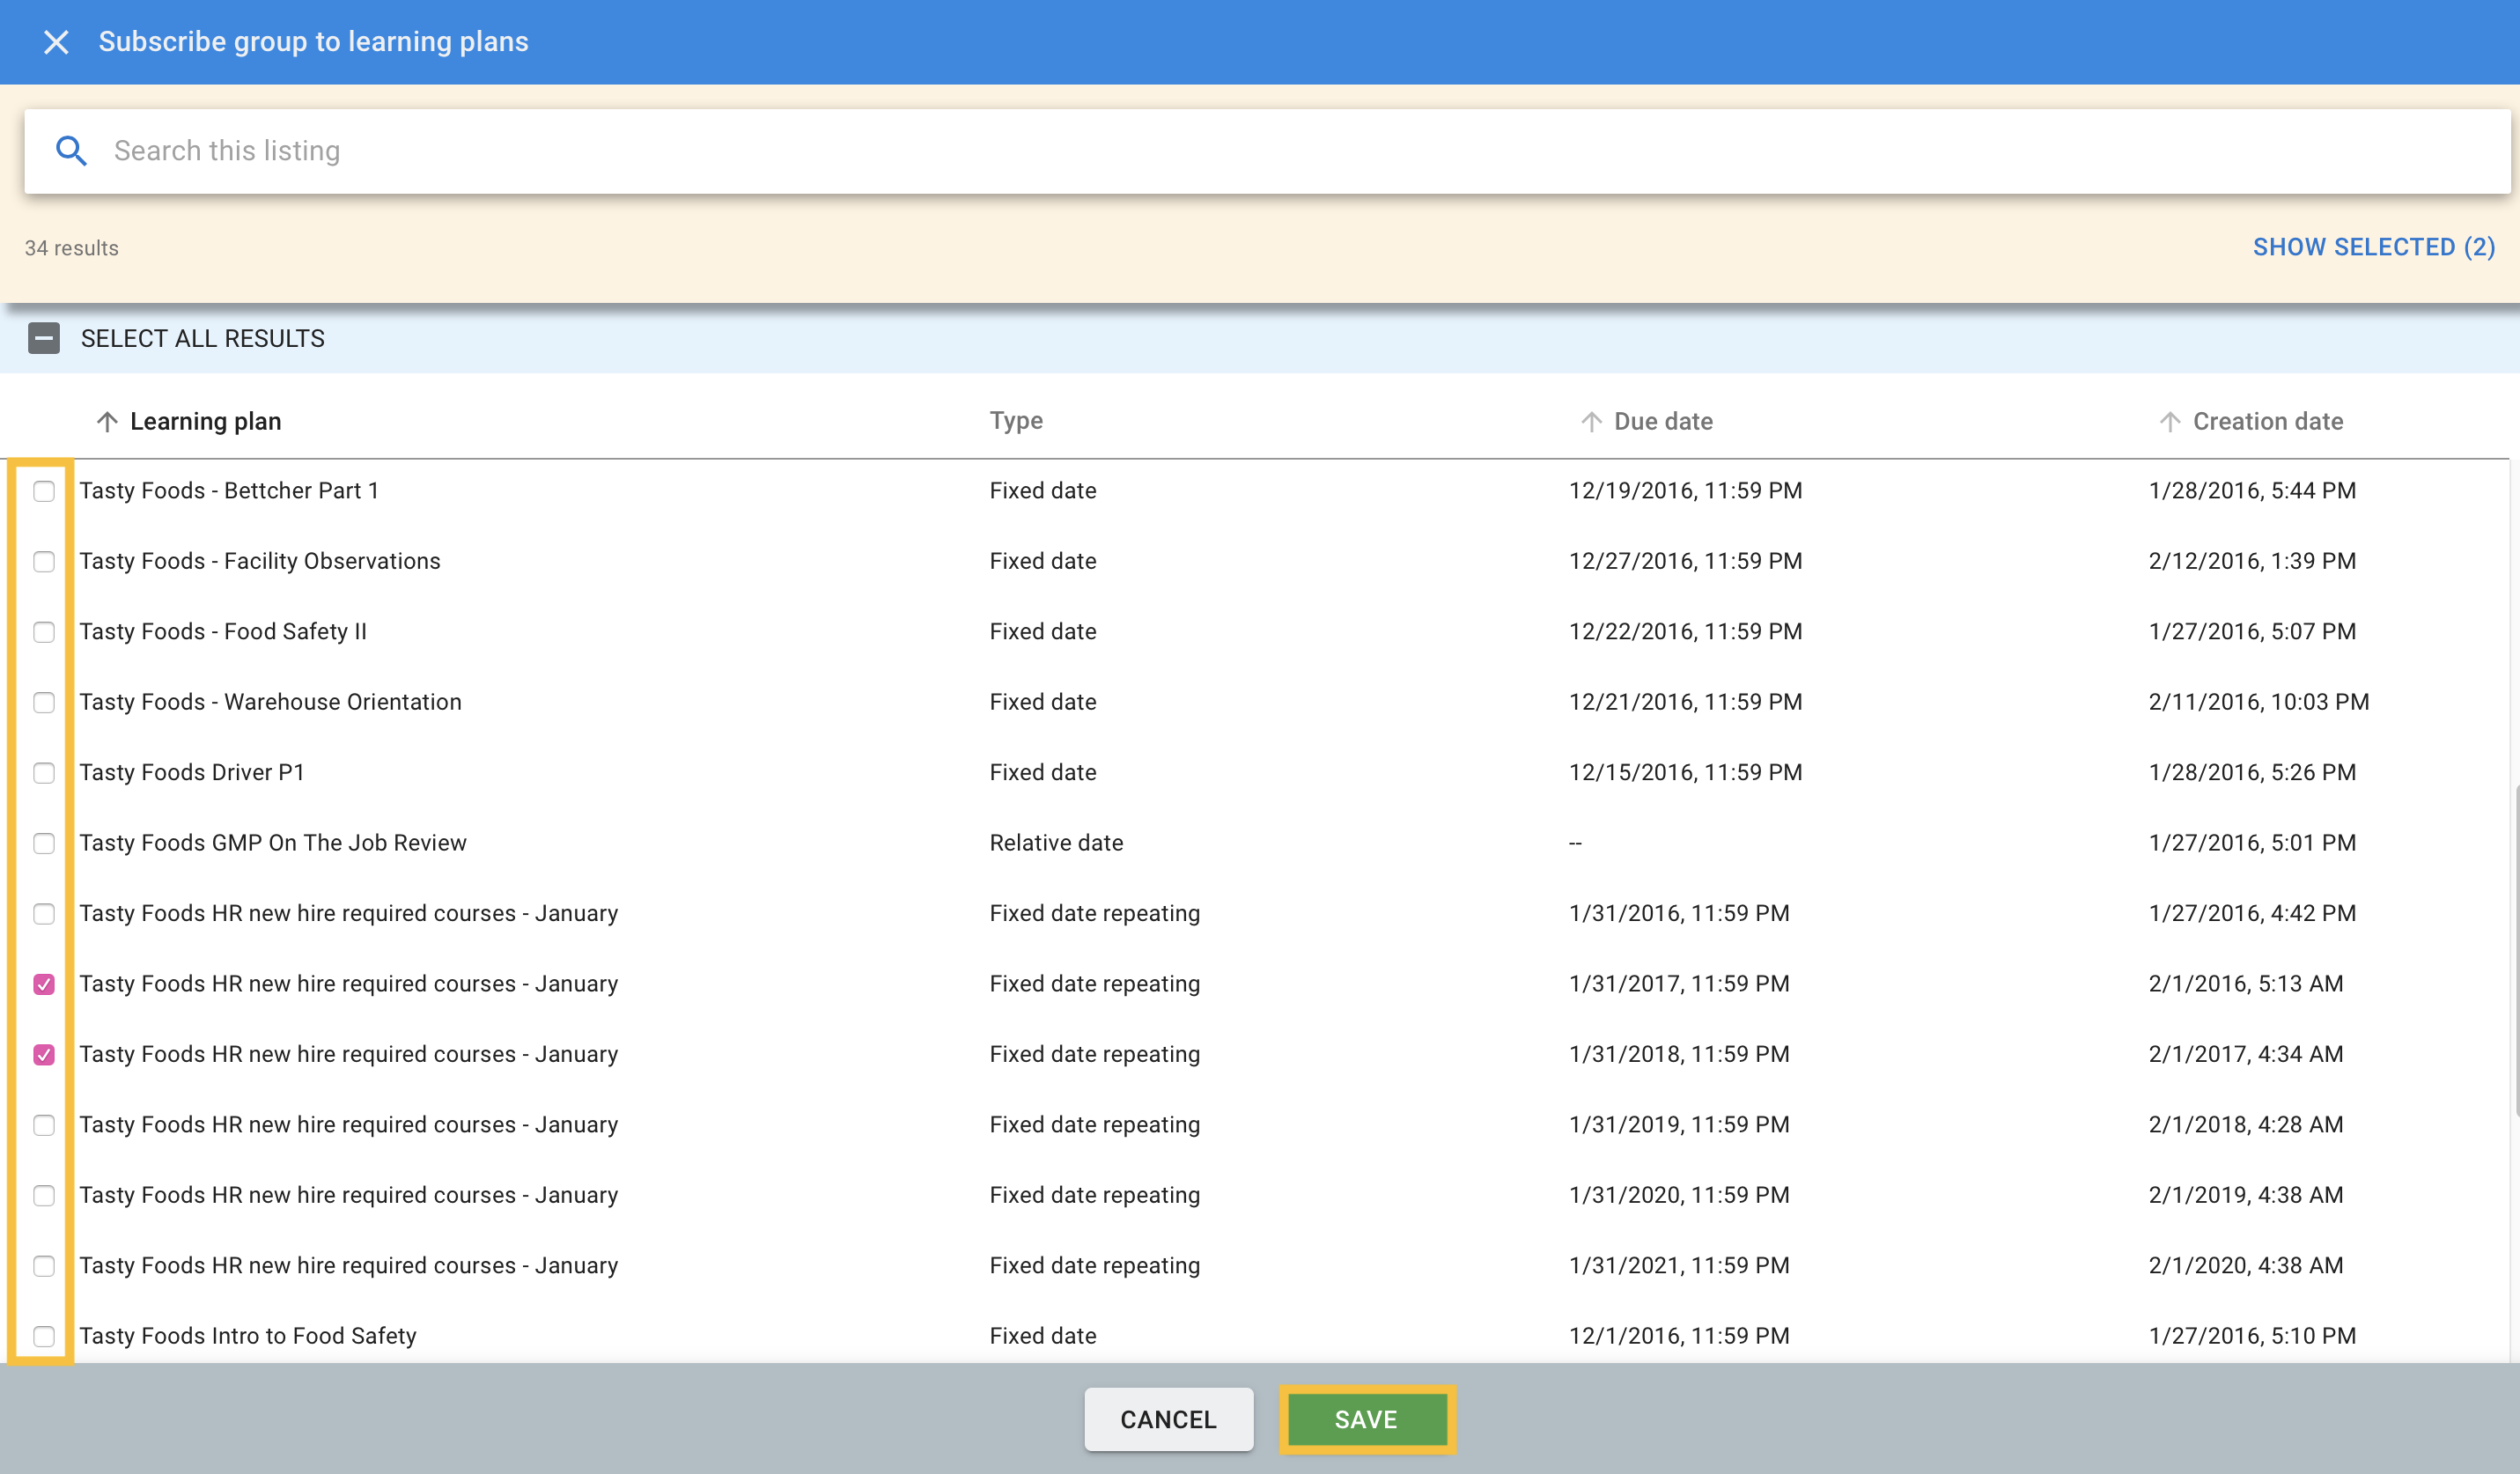This screenshot has height=1474, width=2520.
Task: Click the Learning plan column header
Action: click(205, 421)
